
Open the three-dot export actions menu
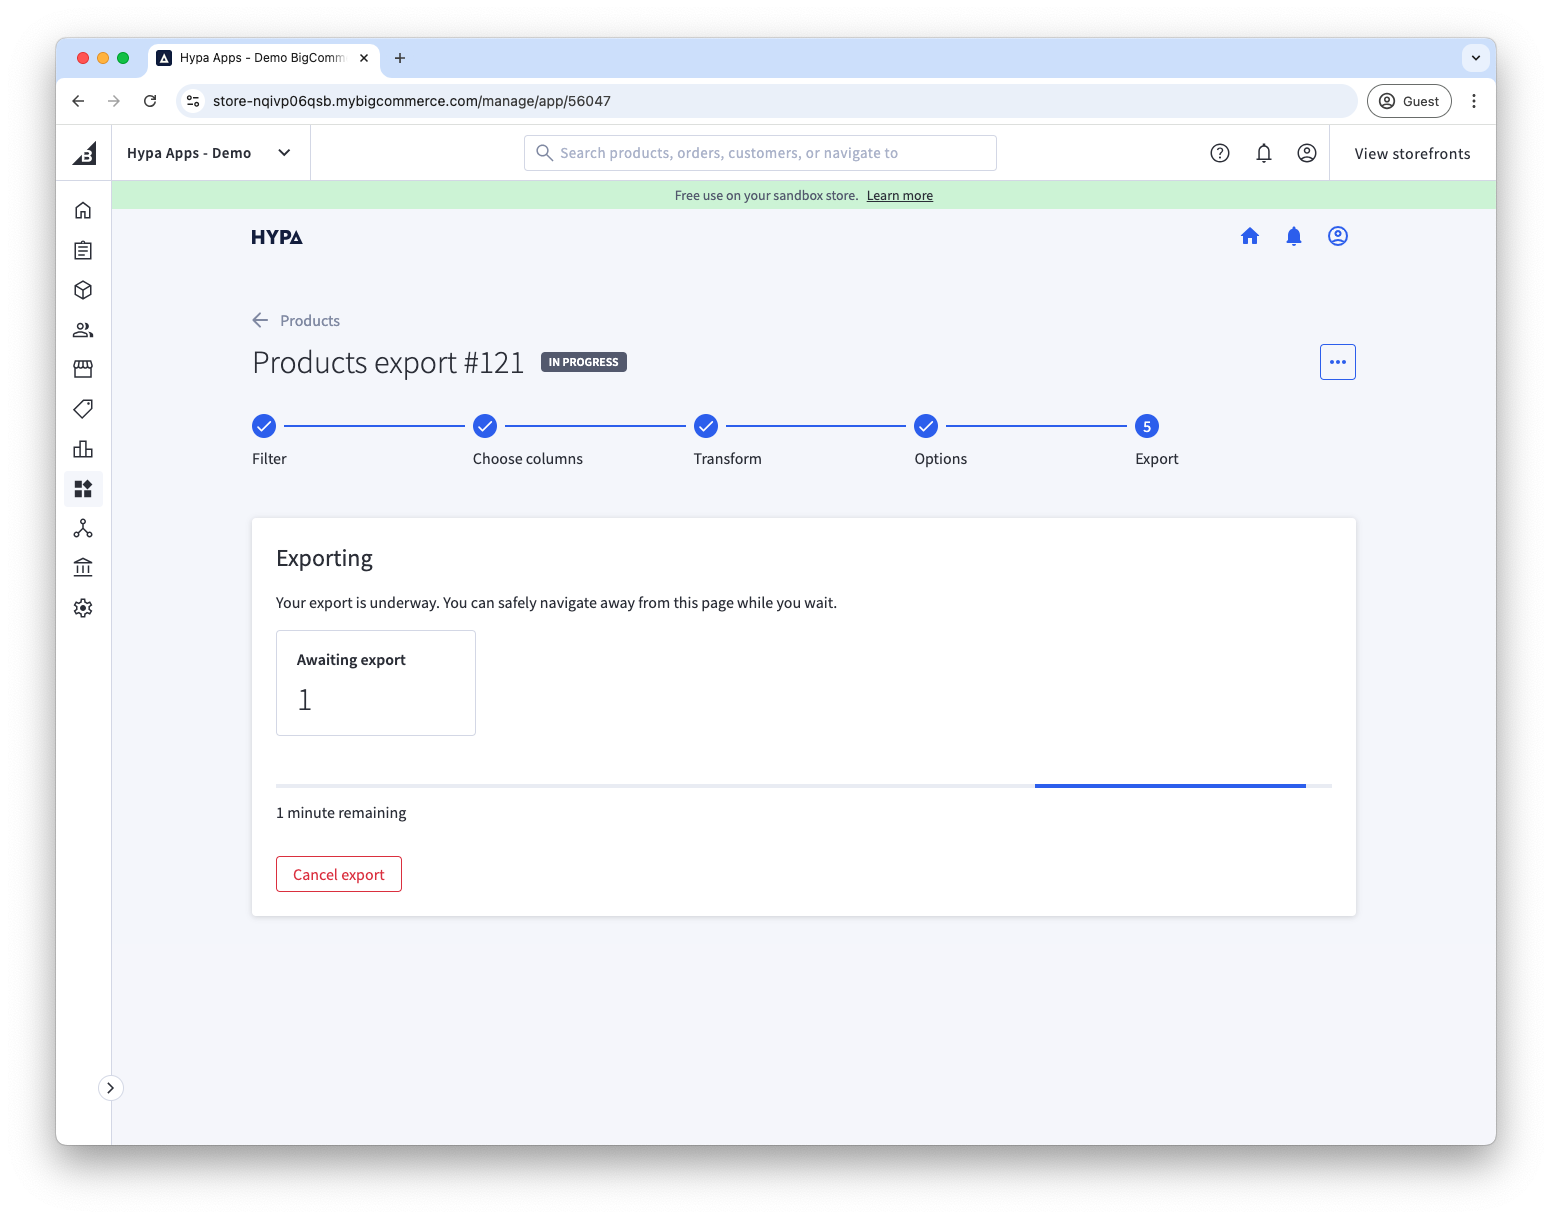pos(1337,362)
